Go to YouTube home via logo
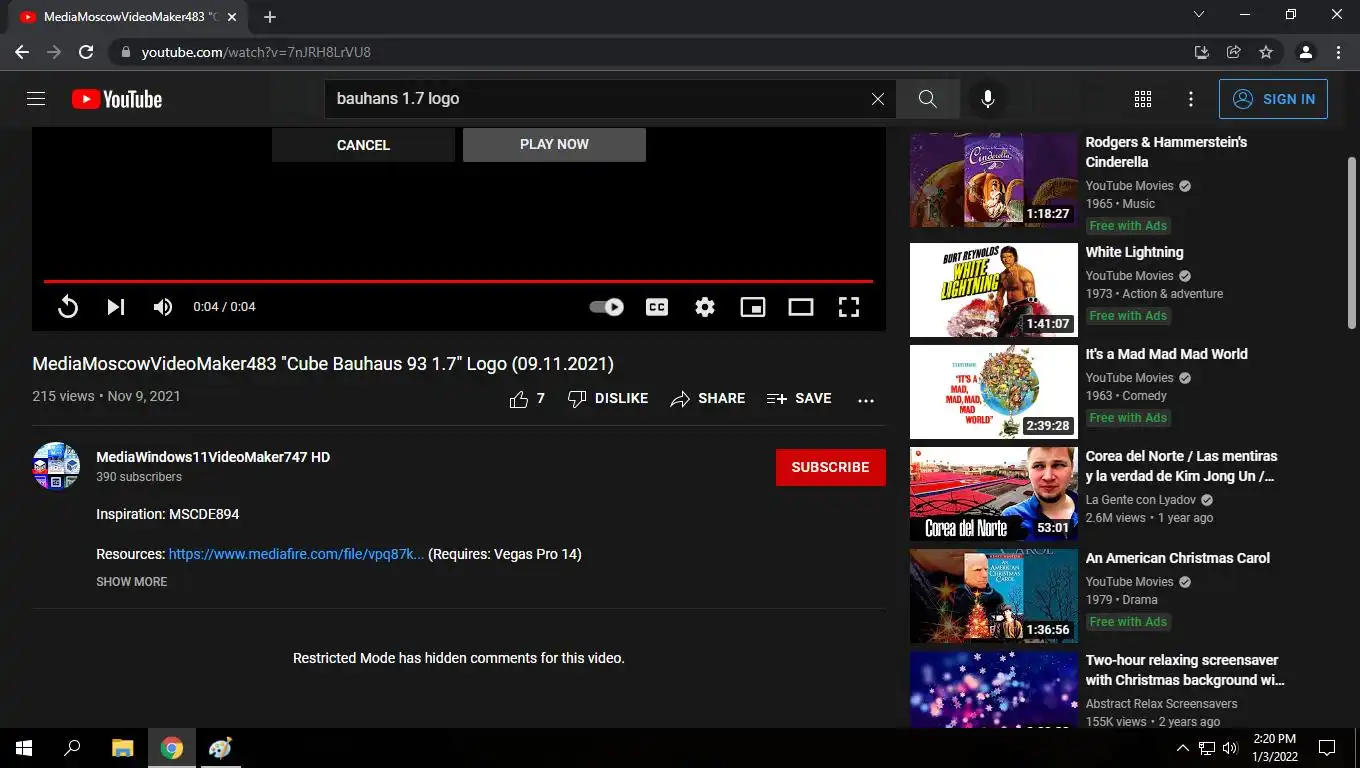This screenshot has height=768, width=1360. (117, 99)
